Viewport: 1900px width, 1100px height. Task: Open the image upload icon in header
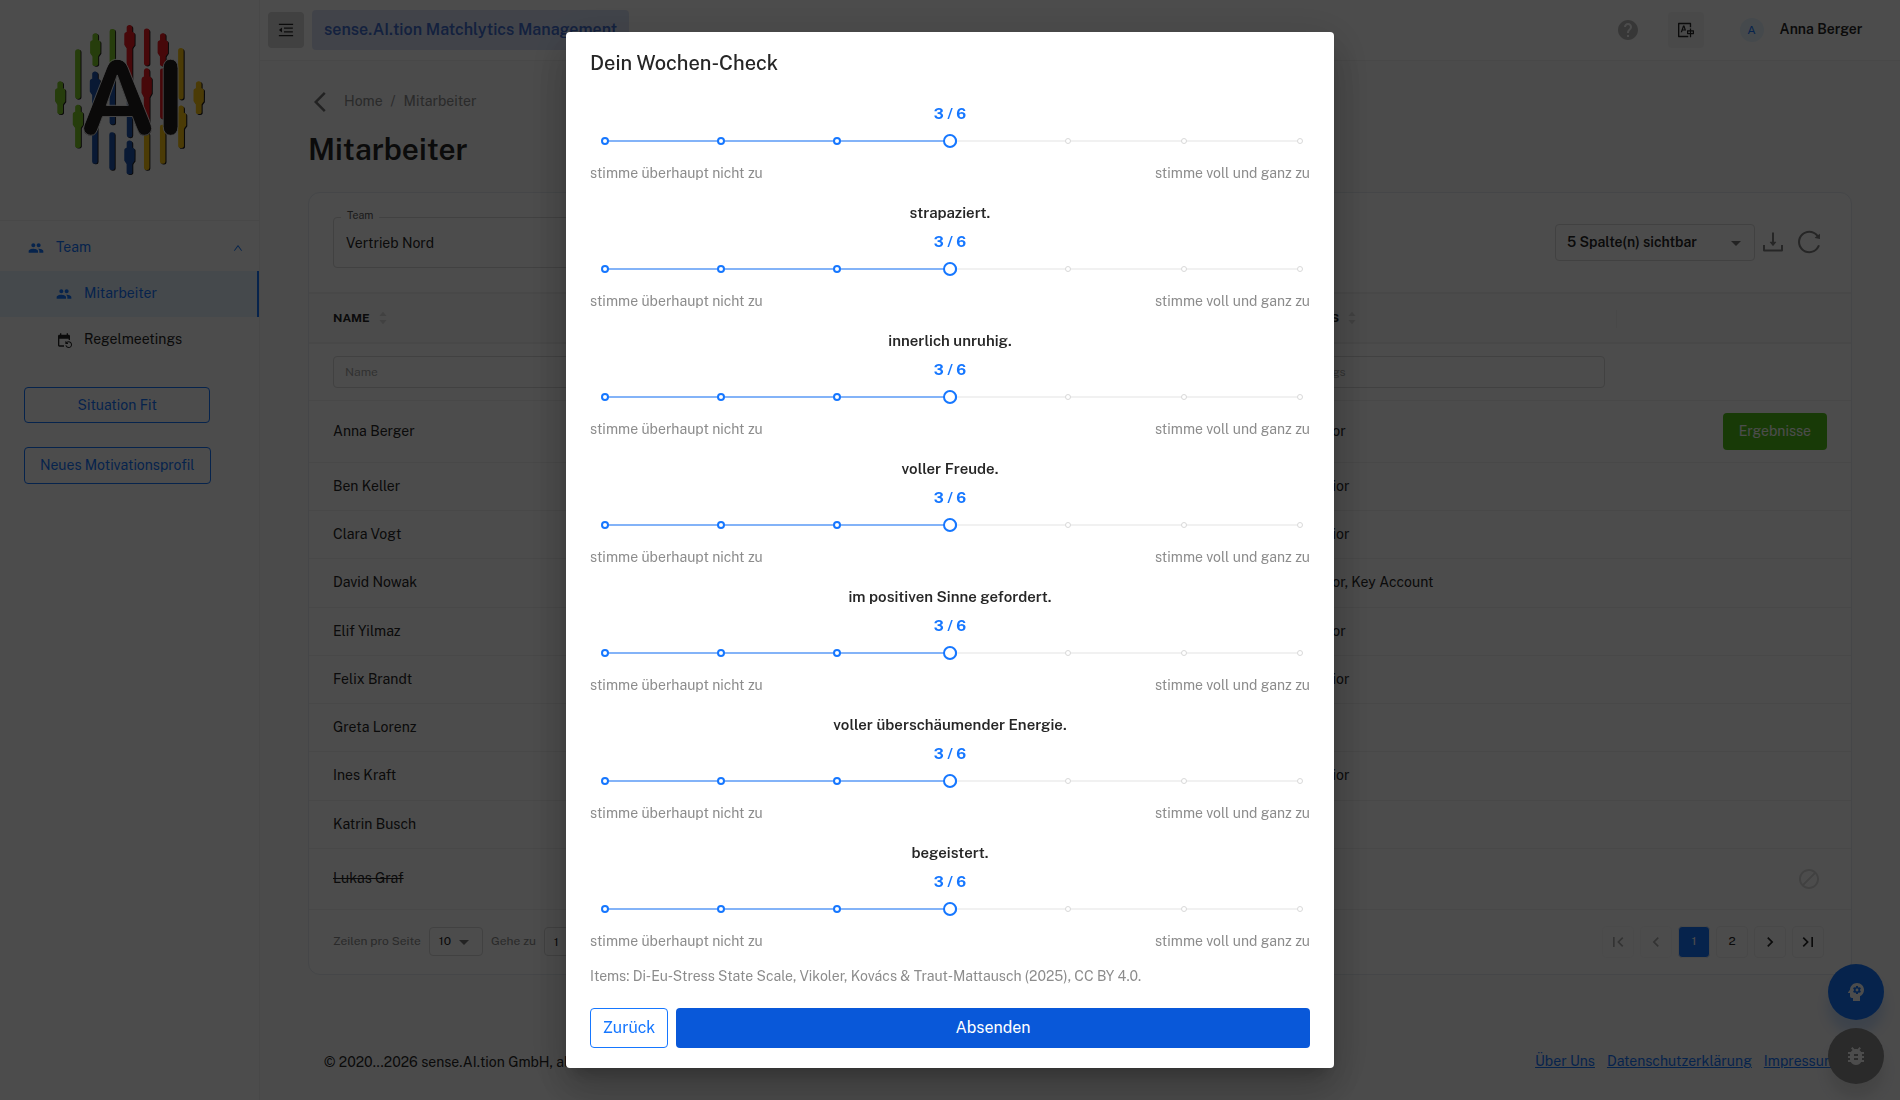point(1686,30)
